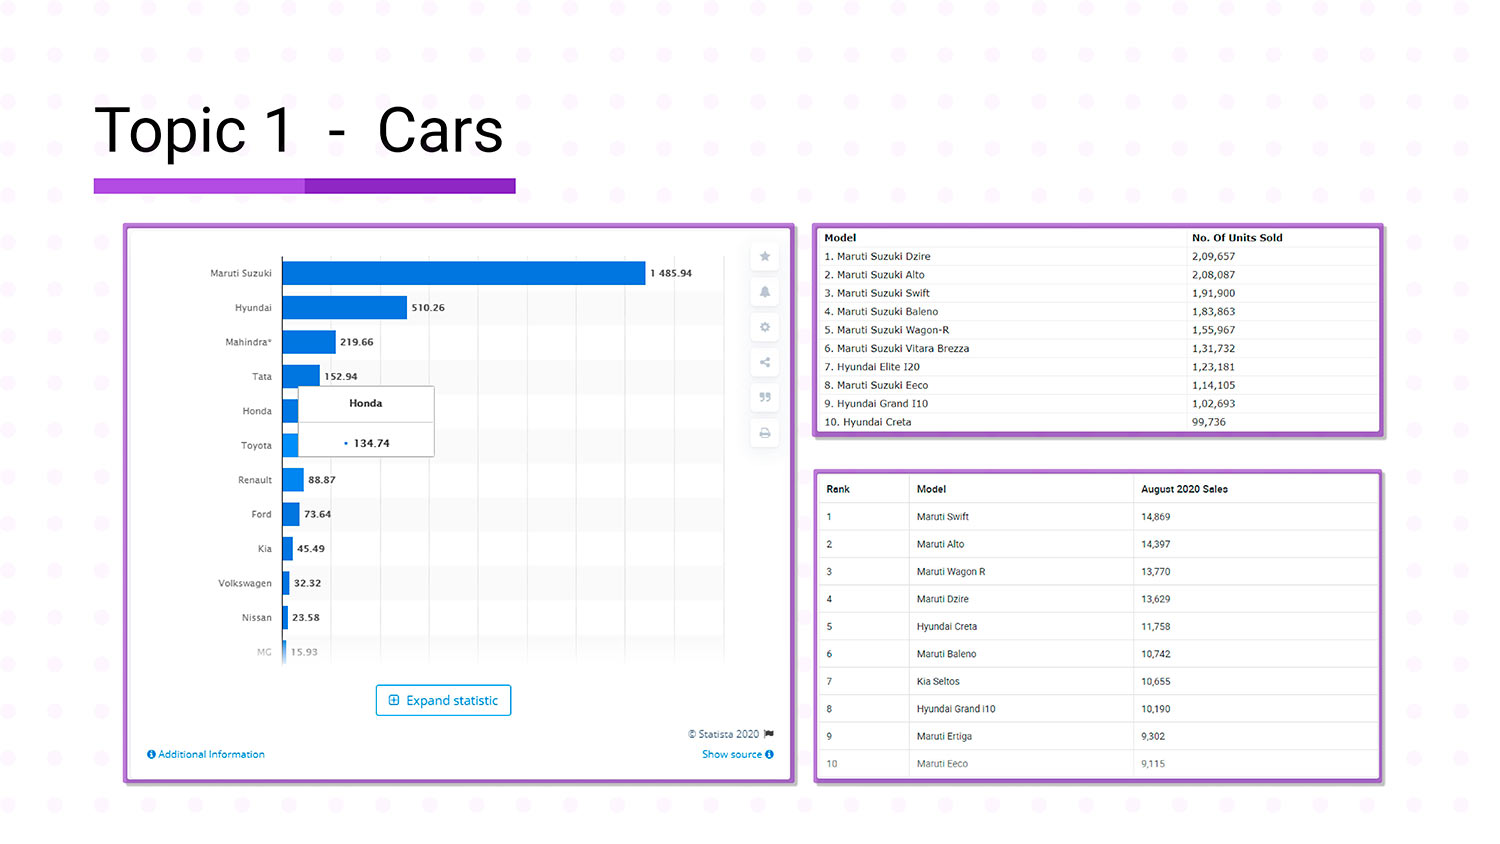The height and width of the screenshot is (844, 1500).
Task: Click the 'Topic 1 - Cars' slide title
Action: pyautogui.click(x=298, y=131)
